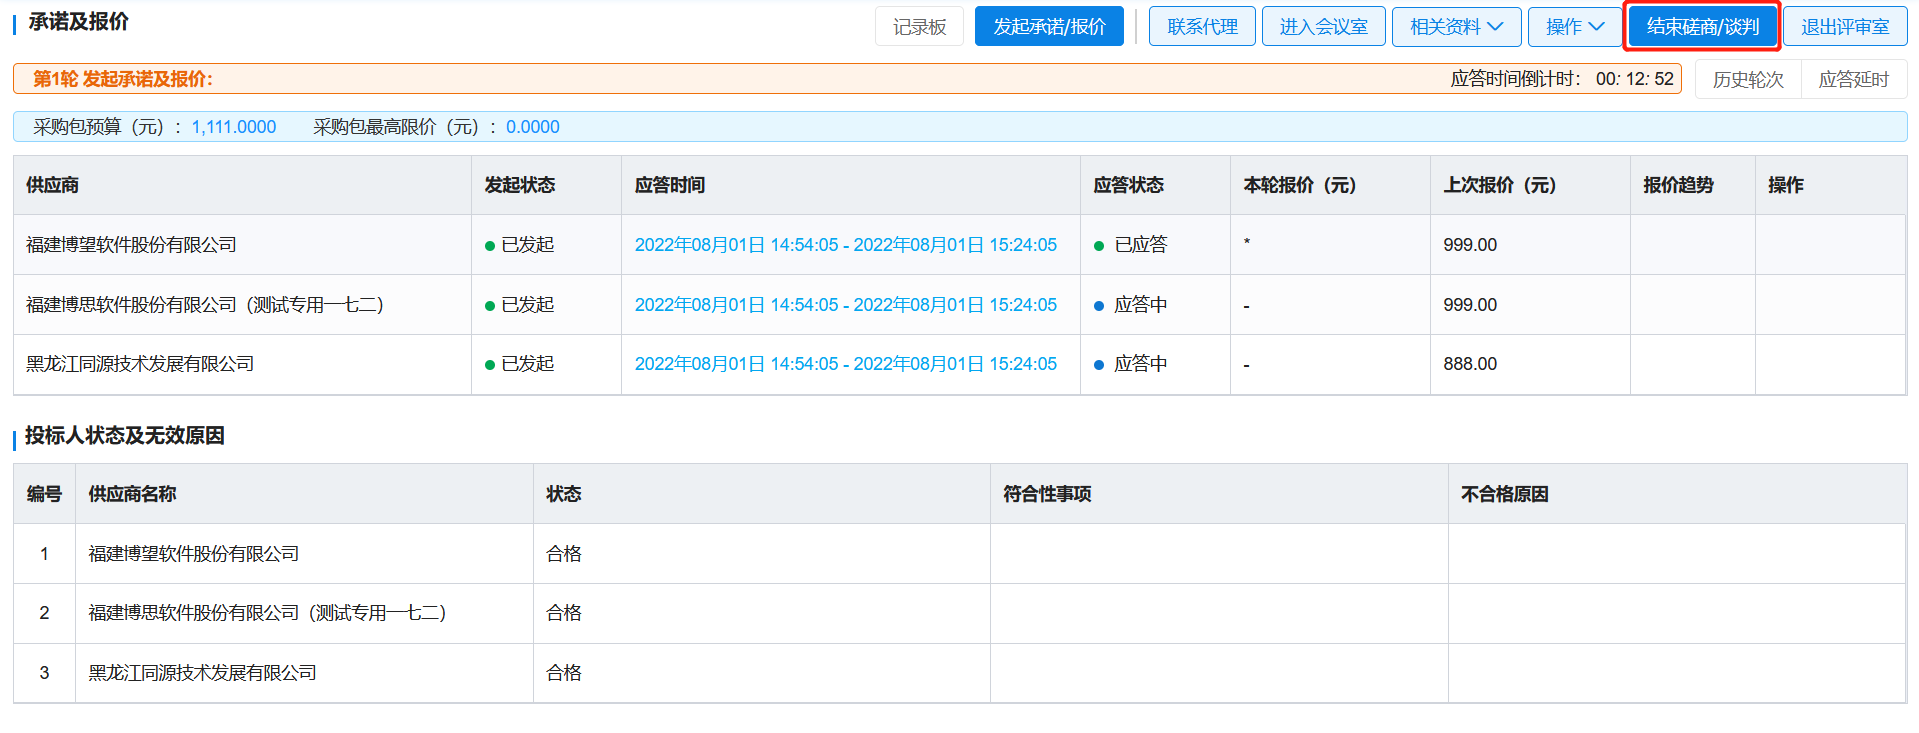Screen dimensions: 1919x733
Task: Click last quote 999.00 of 福建博思软件 row
Action: (1470, 305)
